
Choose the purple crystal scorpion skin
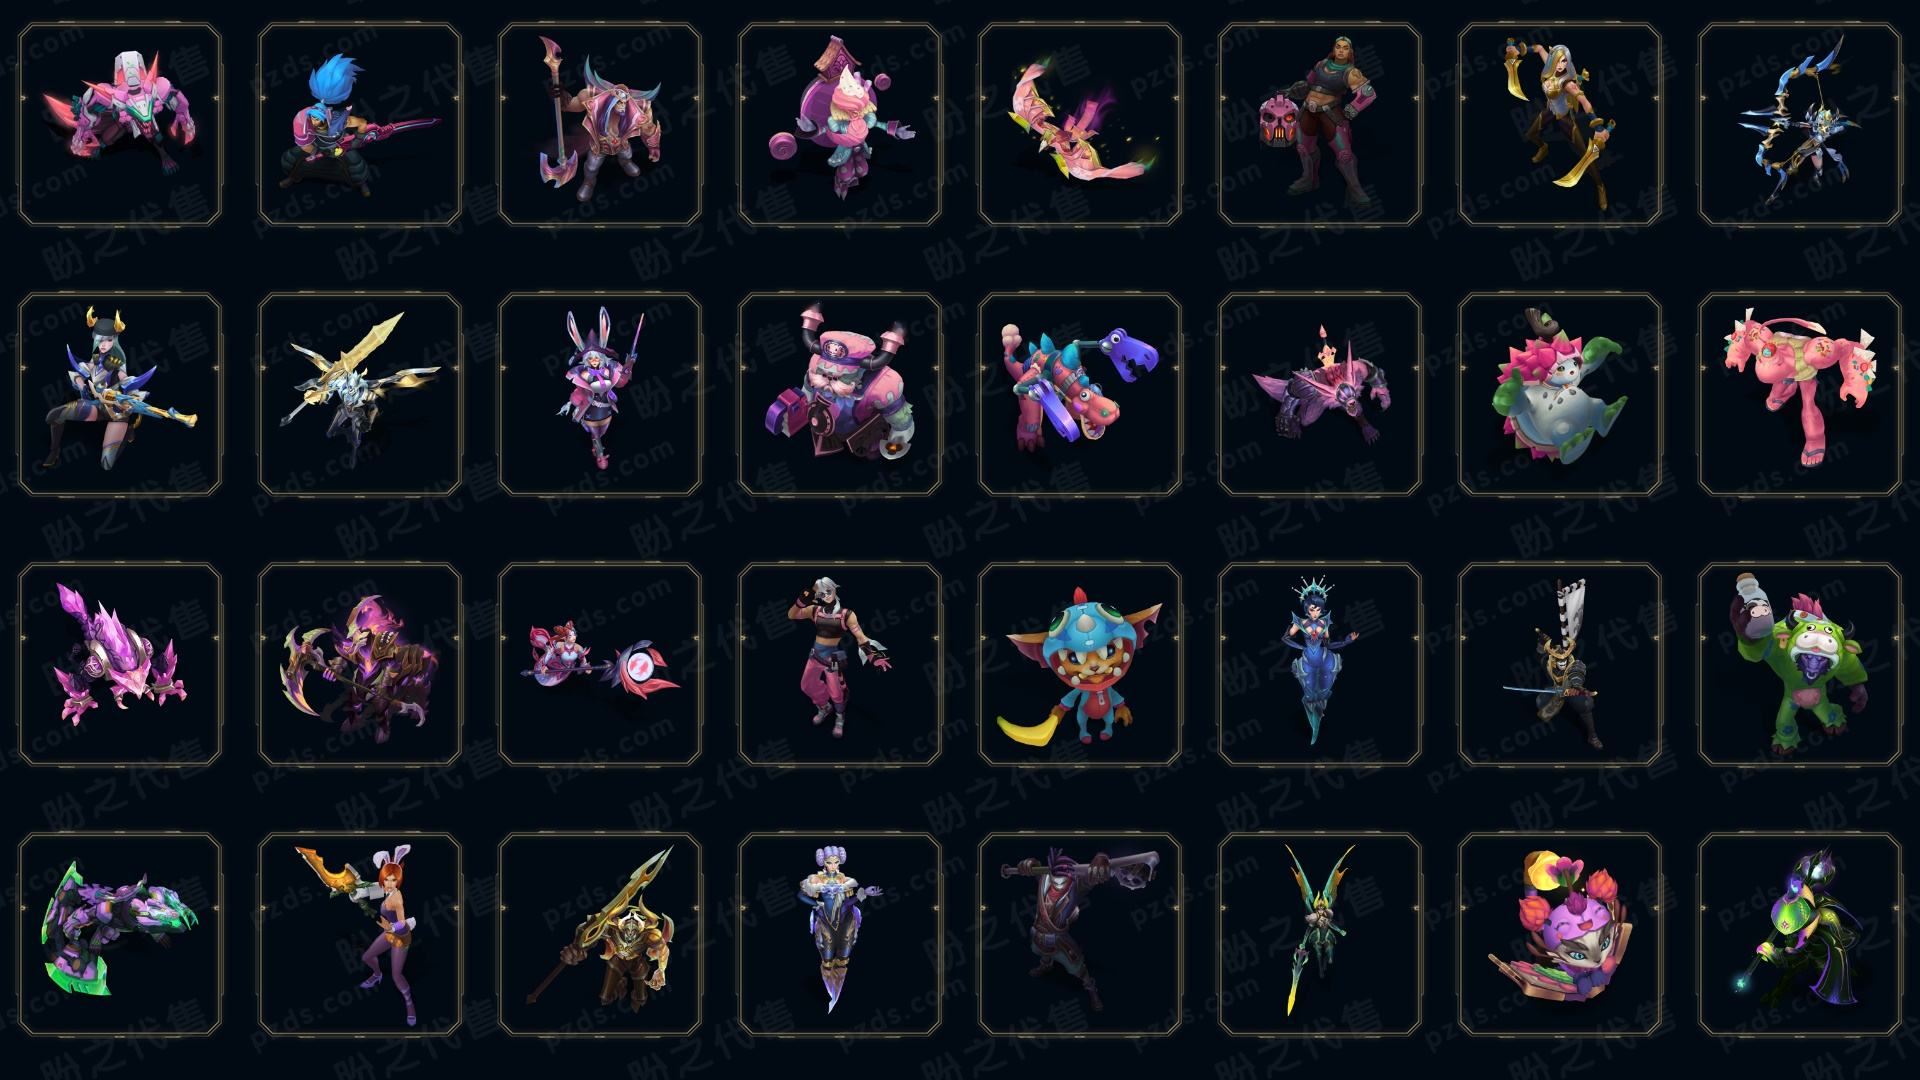120,664
